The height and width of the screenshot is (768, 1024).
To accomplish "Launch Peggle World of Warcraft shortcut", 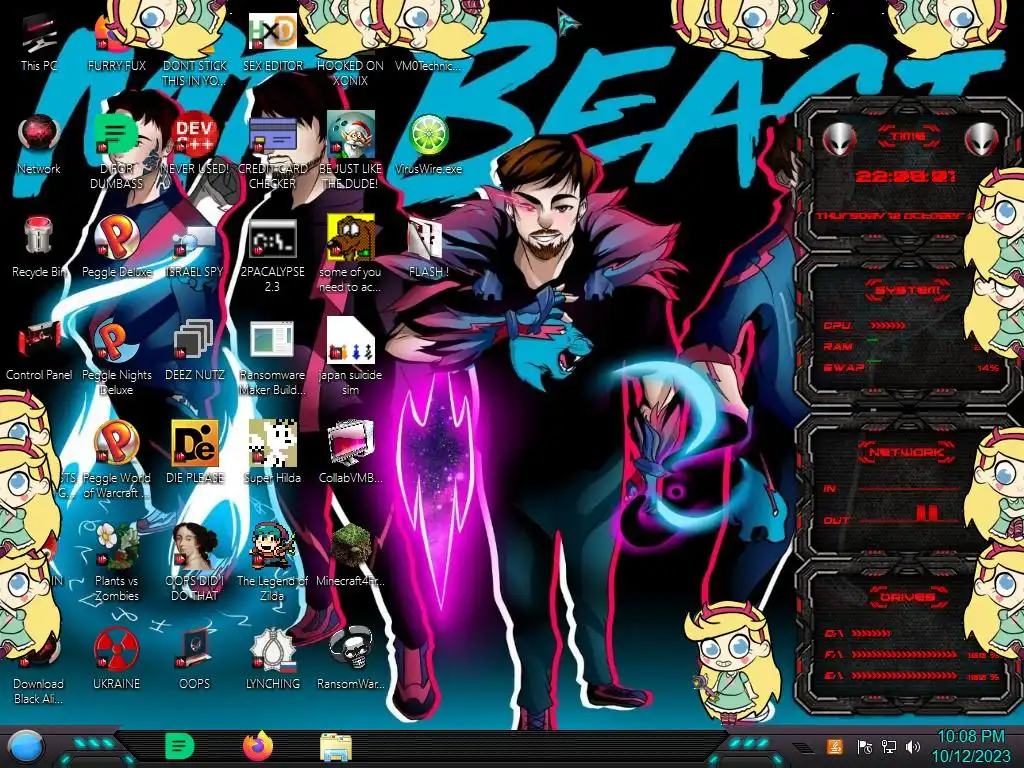I will click(x=116, y=460).
